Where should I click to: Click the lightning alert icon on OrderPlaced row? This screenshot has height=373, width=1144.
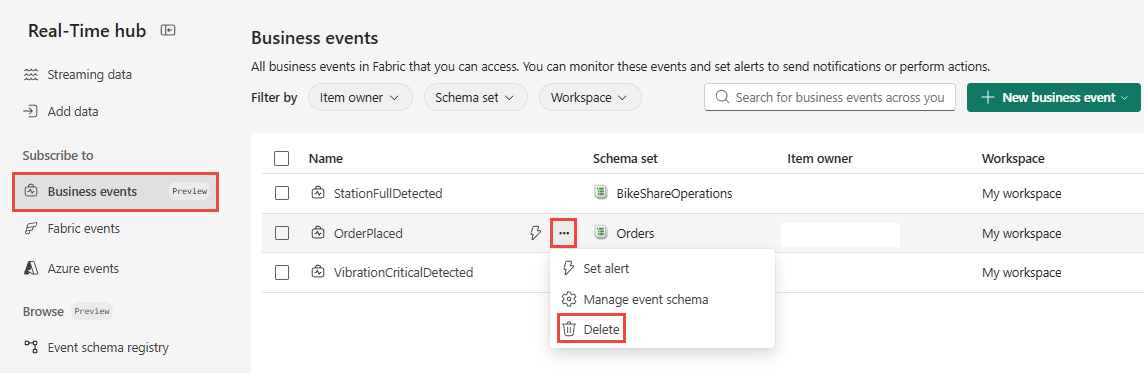point(536,233)
